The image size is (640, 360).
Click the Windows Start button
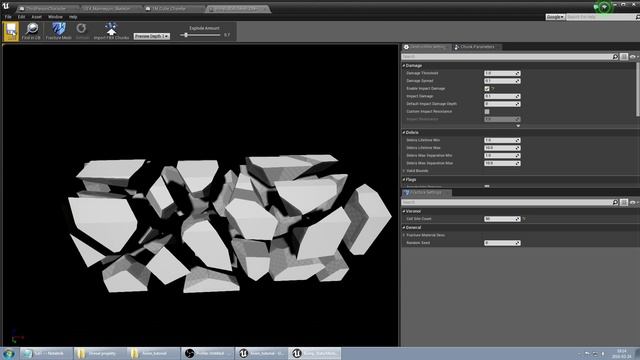8,353
